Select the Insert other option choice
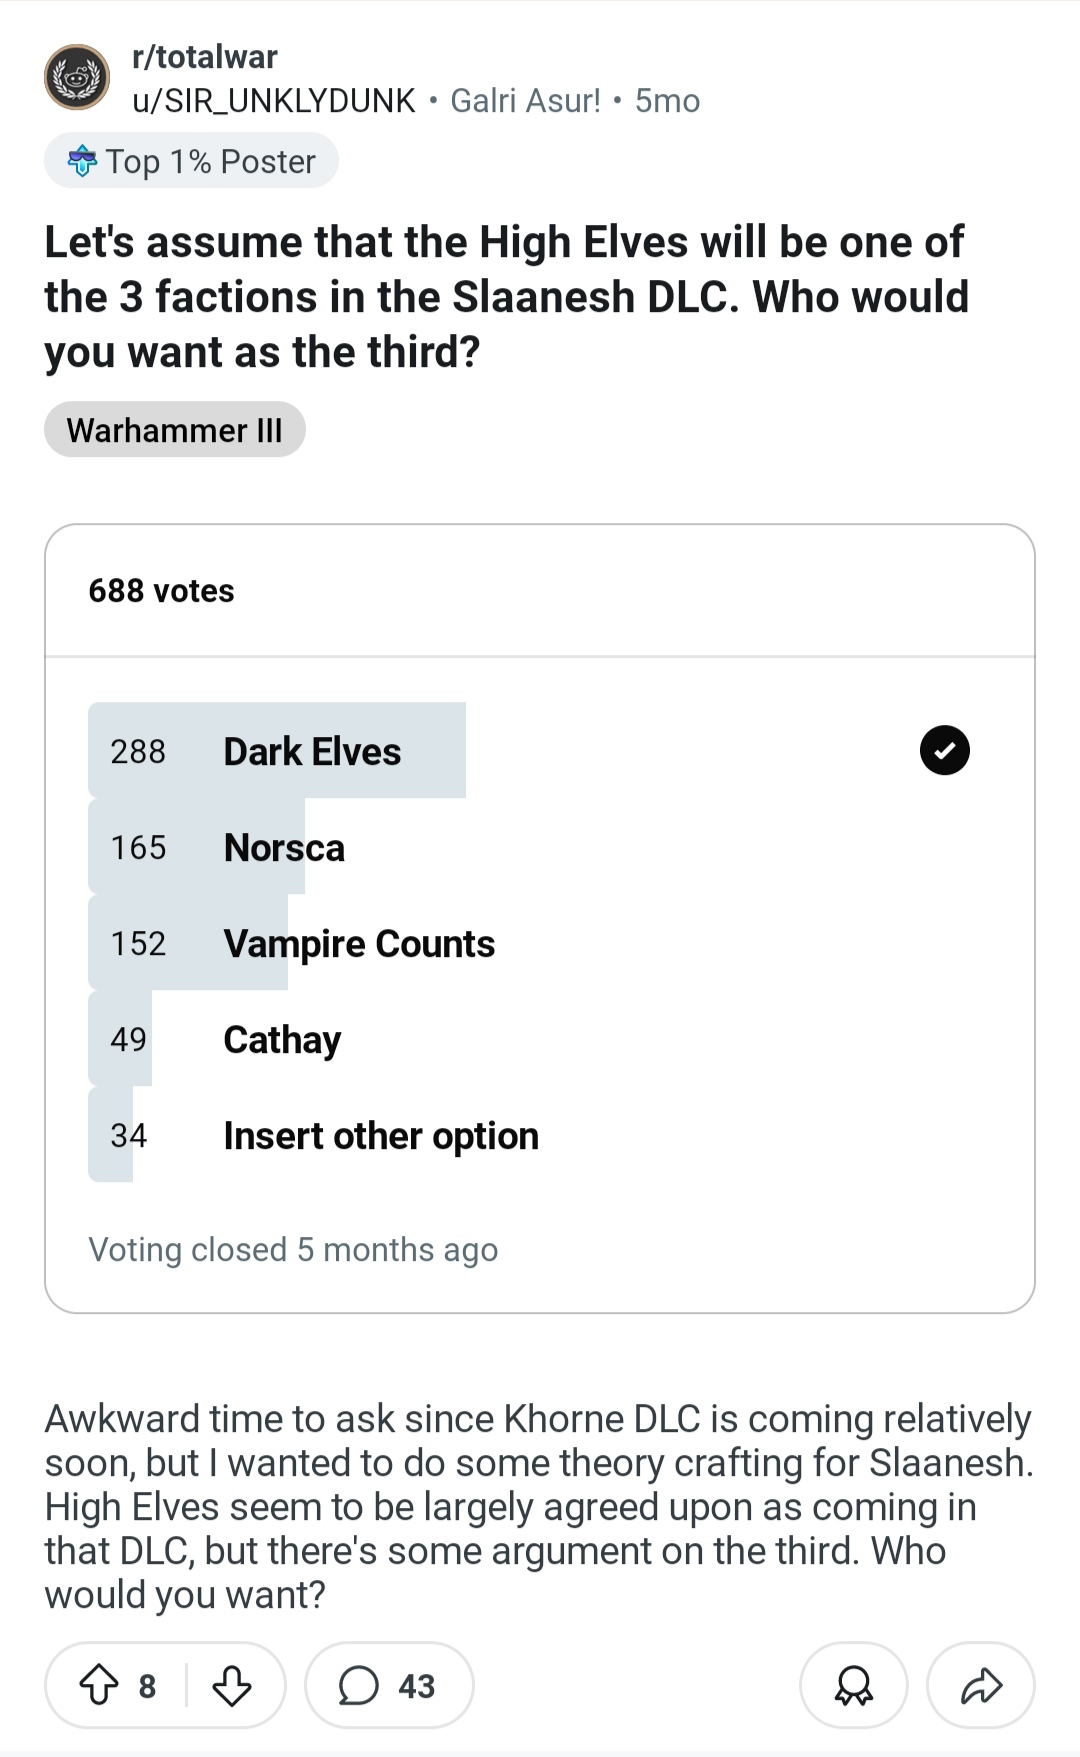Image resolution: width=1080 pixels, height=1757 pixels. (x=540, y=1135)
